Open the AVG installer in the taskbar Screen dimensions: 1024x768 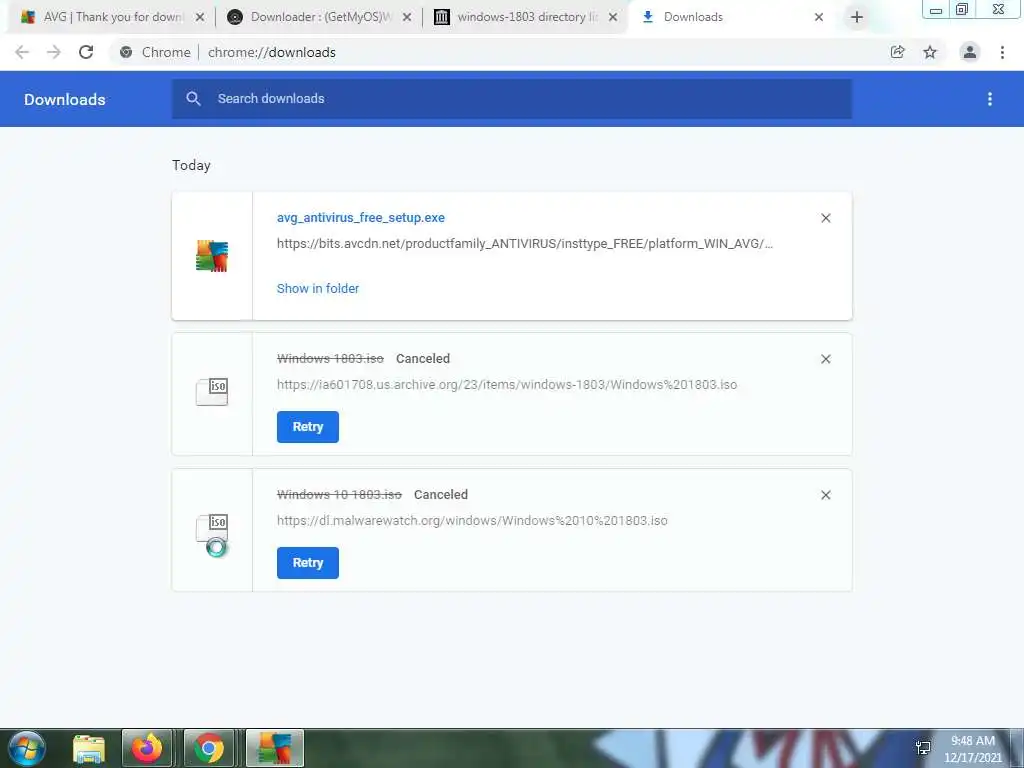(274, 748)
